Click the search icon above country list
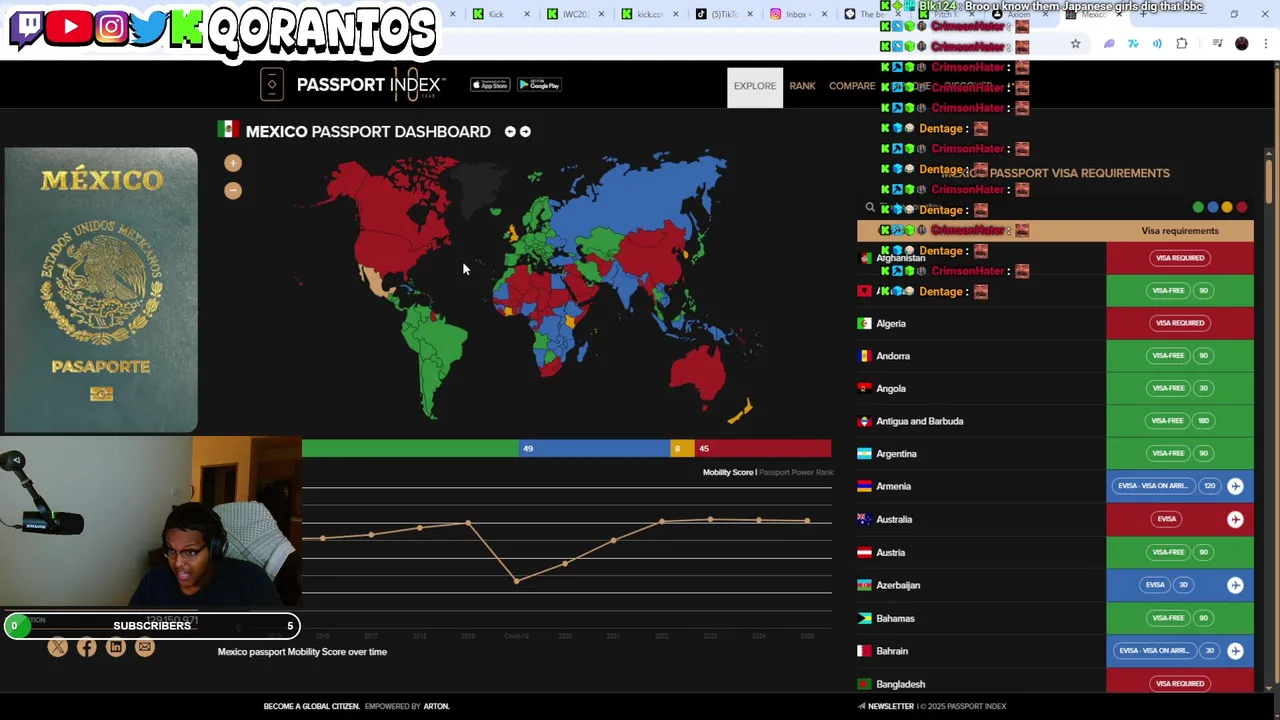The height and width of the screenshot is (720, 1280). 870,208
